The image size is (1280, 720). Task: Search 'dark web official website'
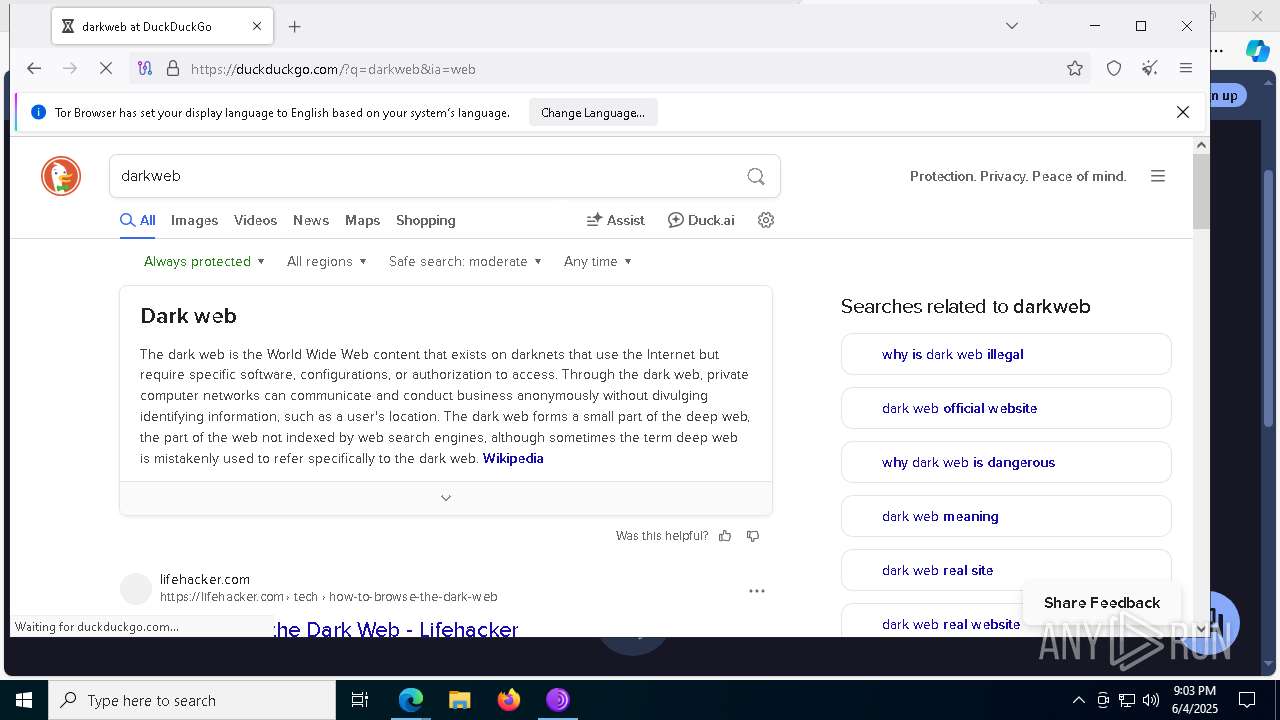click(x=1006, y=408)
